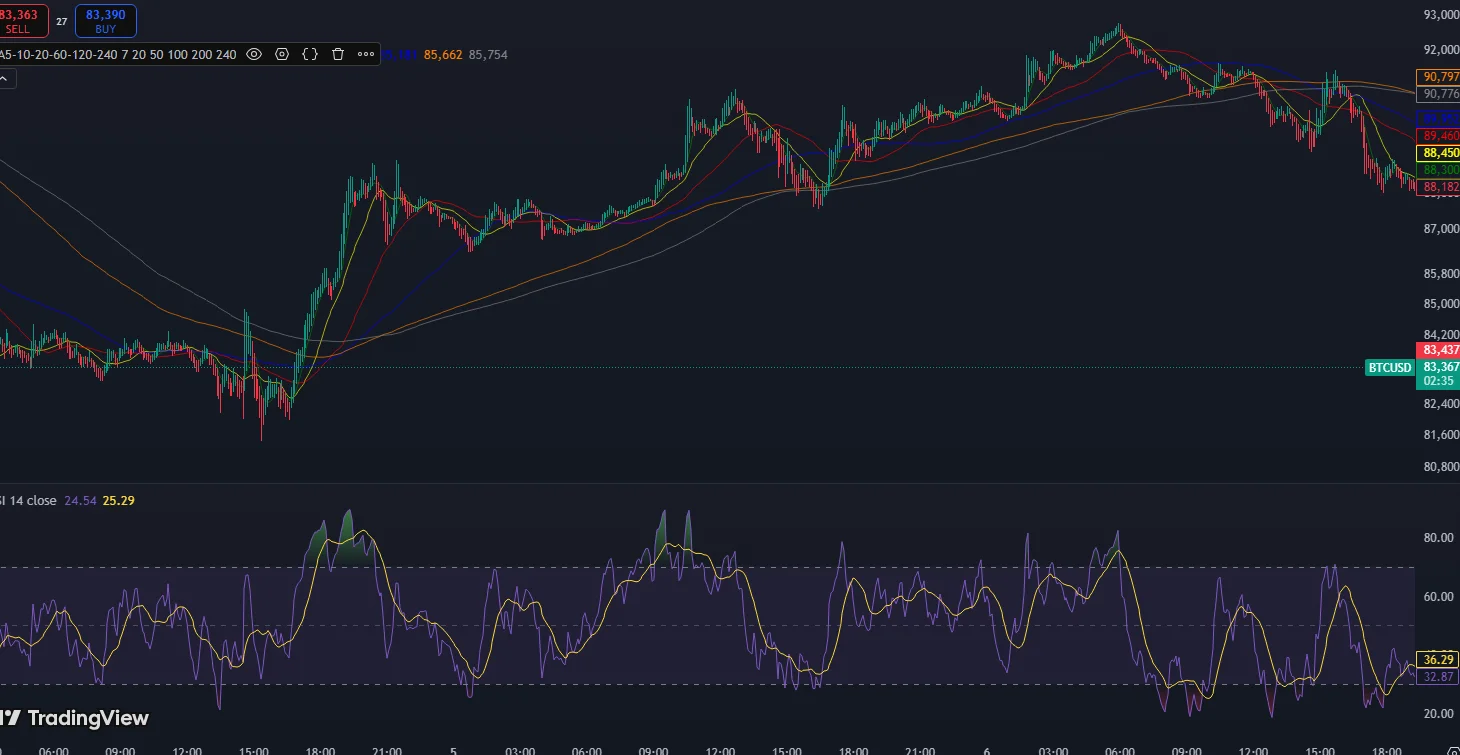Click the TradingView logo
The image size is (1460, 755).
click(75, 718)
